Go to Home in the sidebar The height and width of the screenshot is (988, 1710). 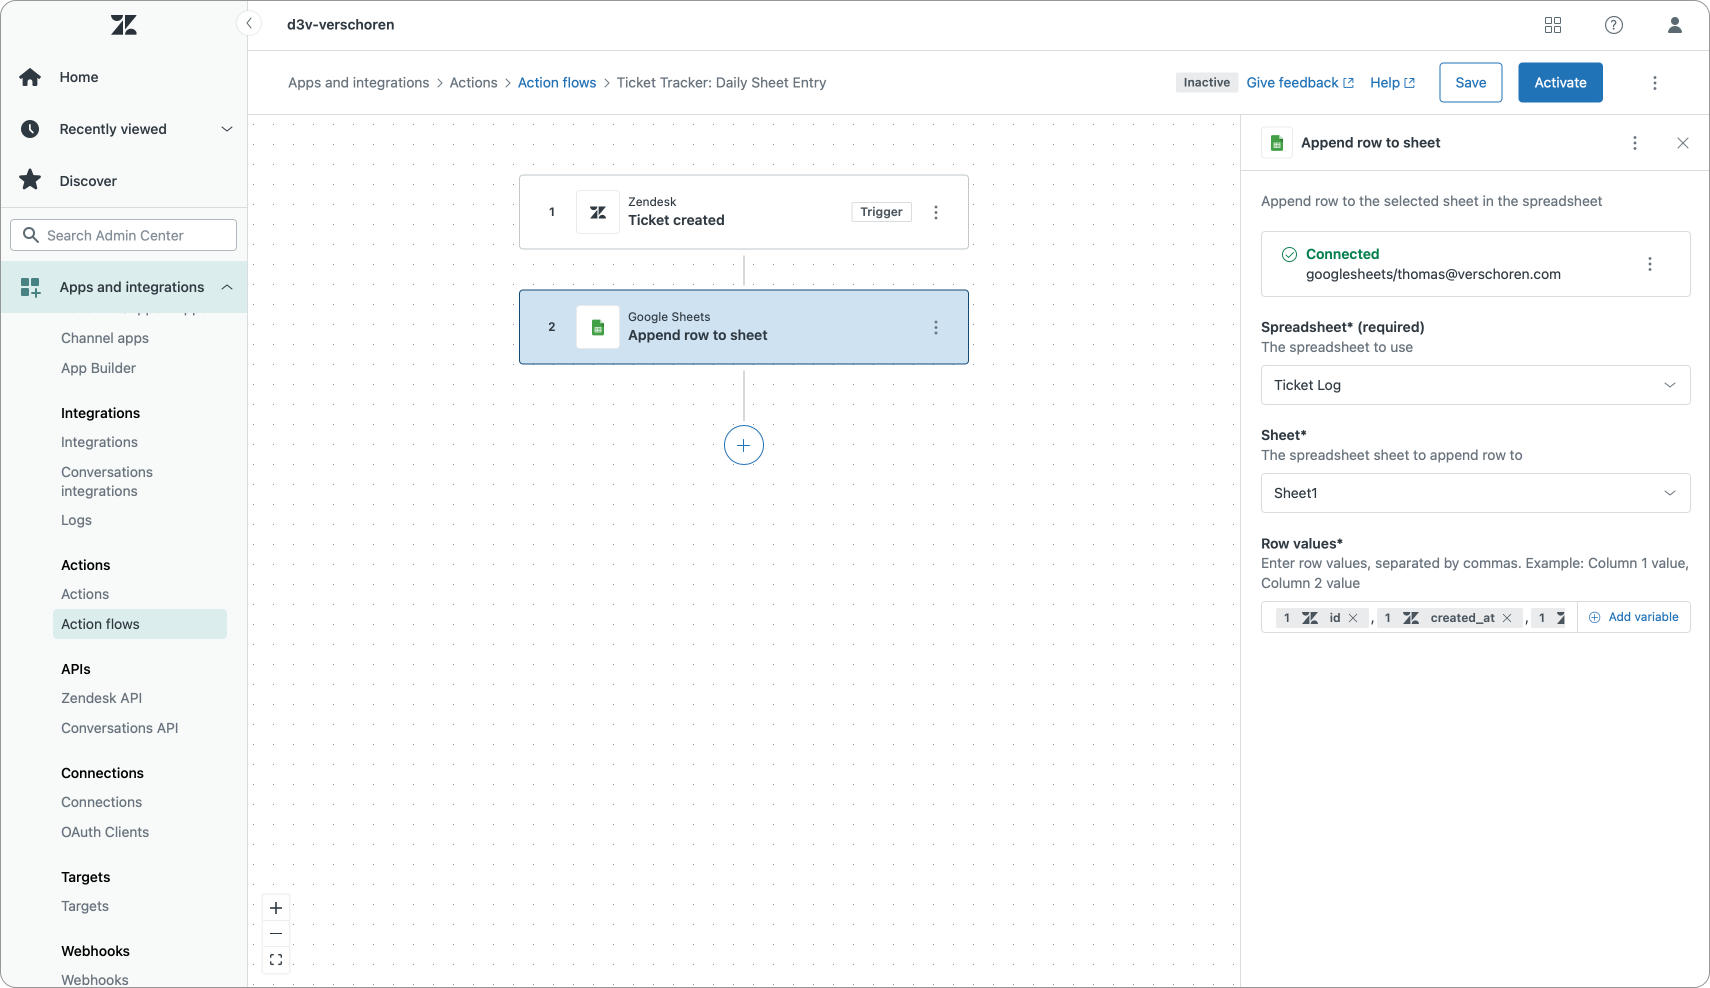coord(79,77)
